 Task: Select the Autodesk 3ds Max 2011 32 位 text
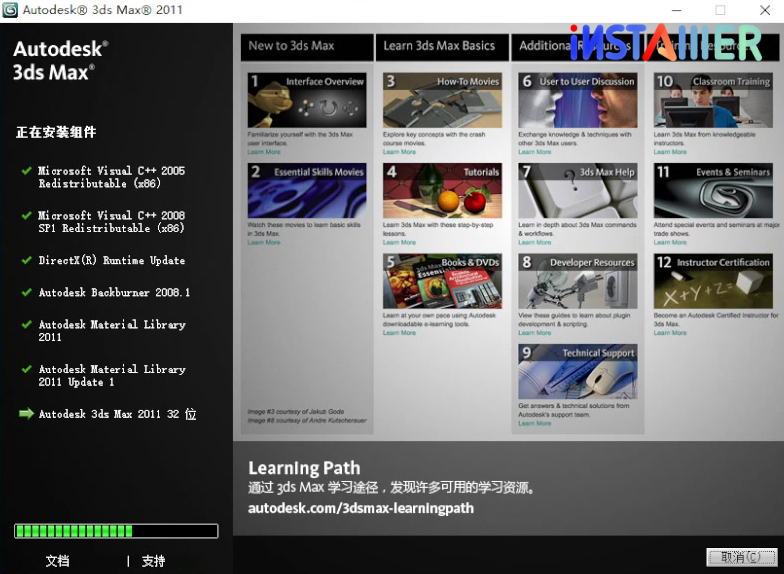118,414
